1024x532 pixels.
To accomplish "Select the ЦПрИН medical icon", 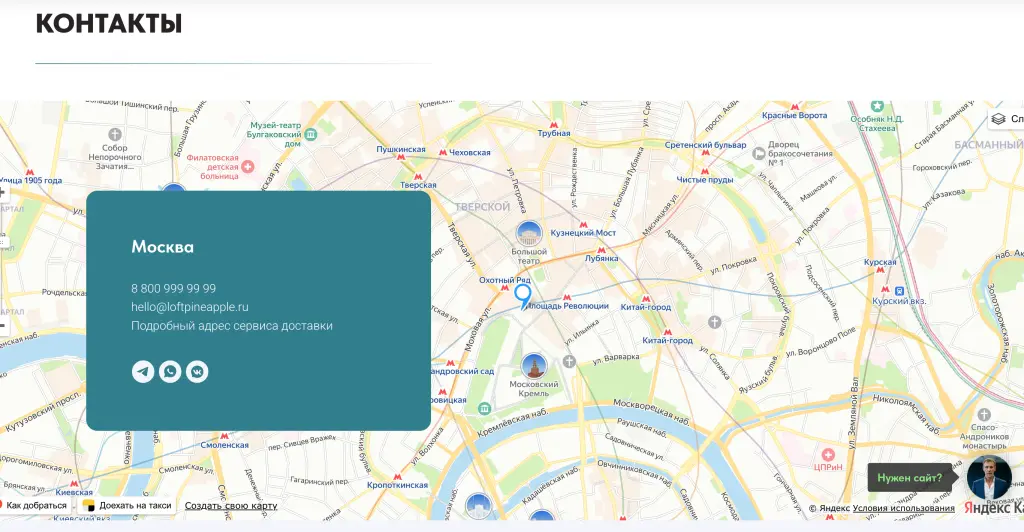I will (x=828, y=454).
